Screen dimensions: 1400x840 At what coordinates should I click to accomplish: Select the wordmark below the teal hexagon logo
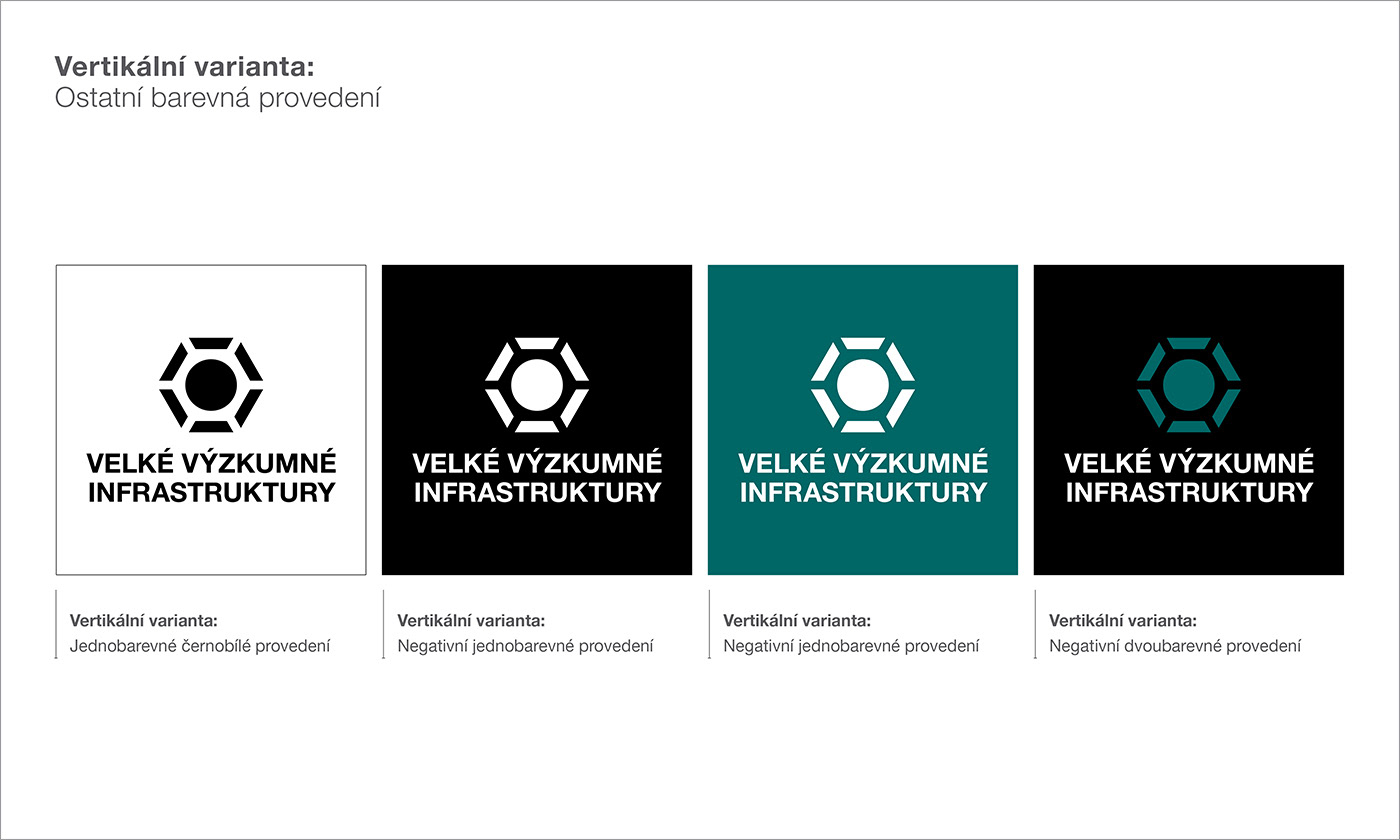(x=1189, y=477)
